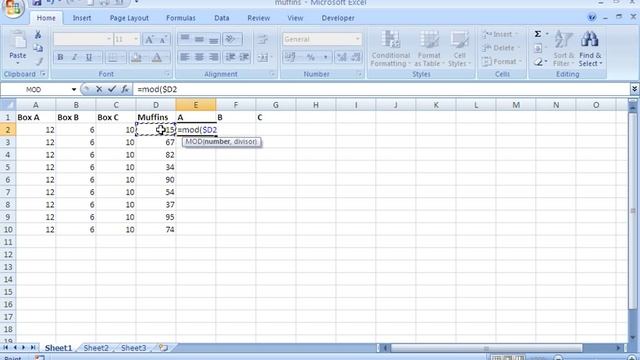Click the Wrap Text icon

[262, 39]
